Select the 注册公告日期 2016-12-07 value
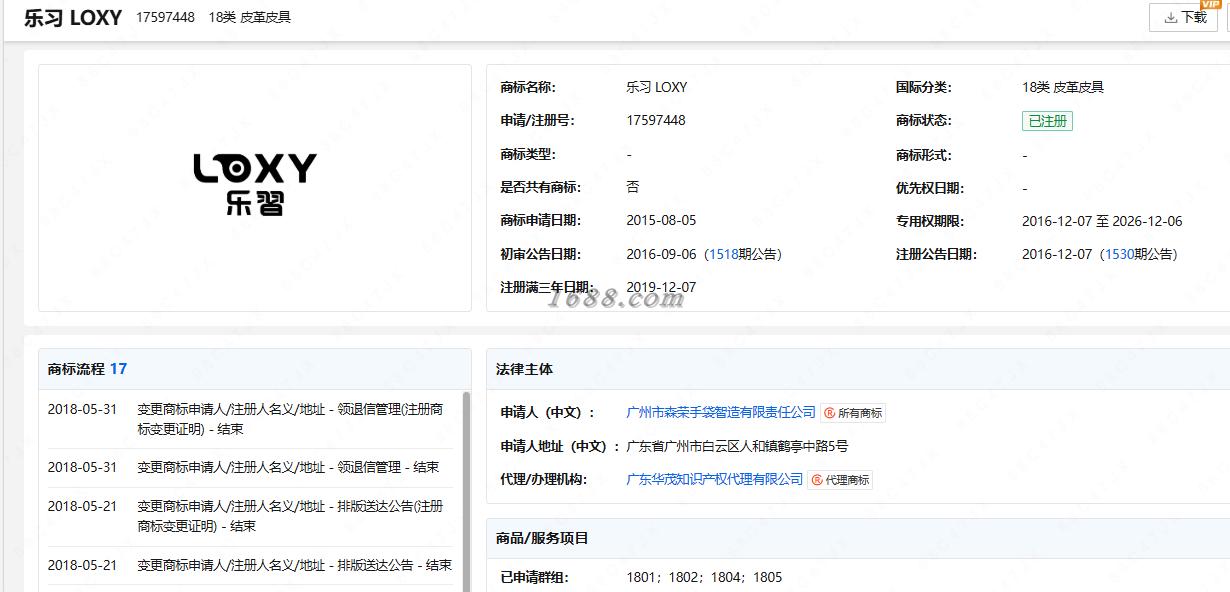The width and height of the screenshot is (1230, 592). (x=1057, y=254)
